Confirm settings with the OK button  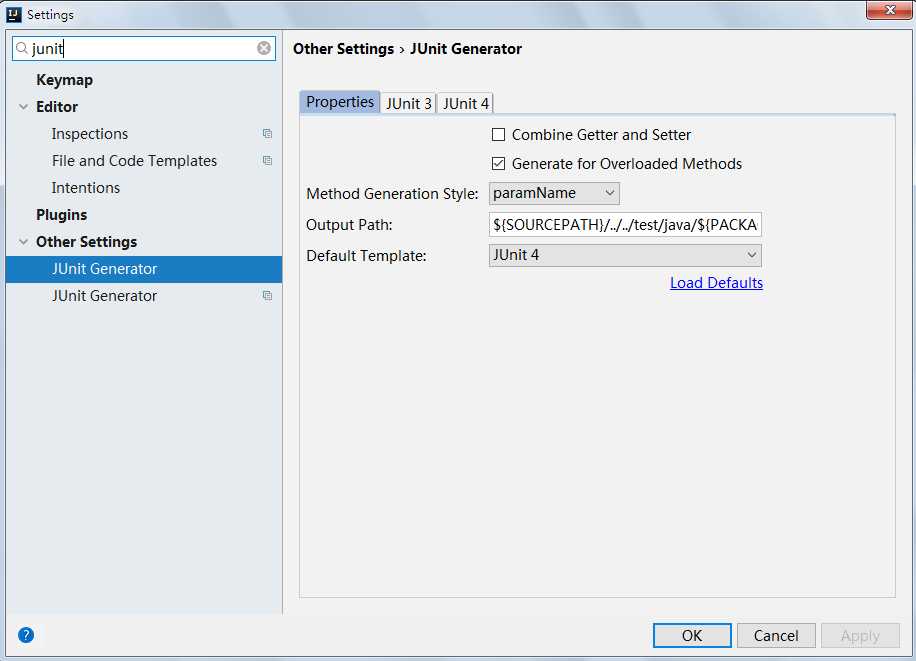point(692,635)
